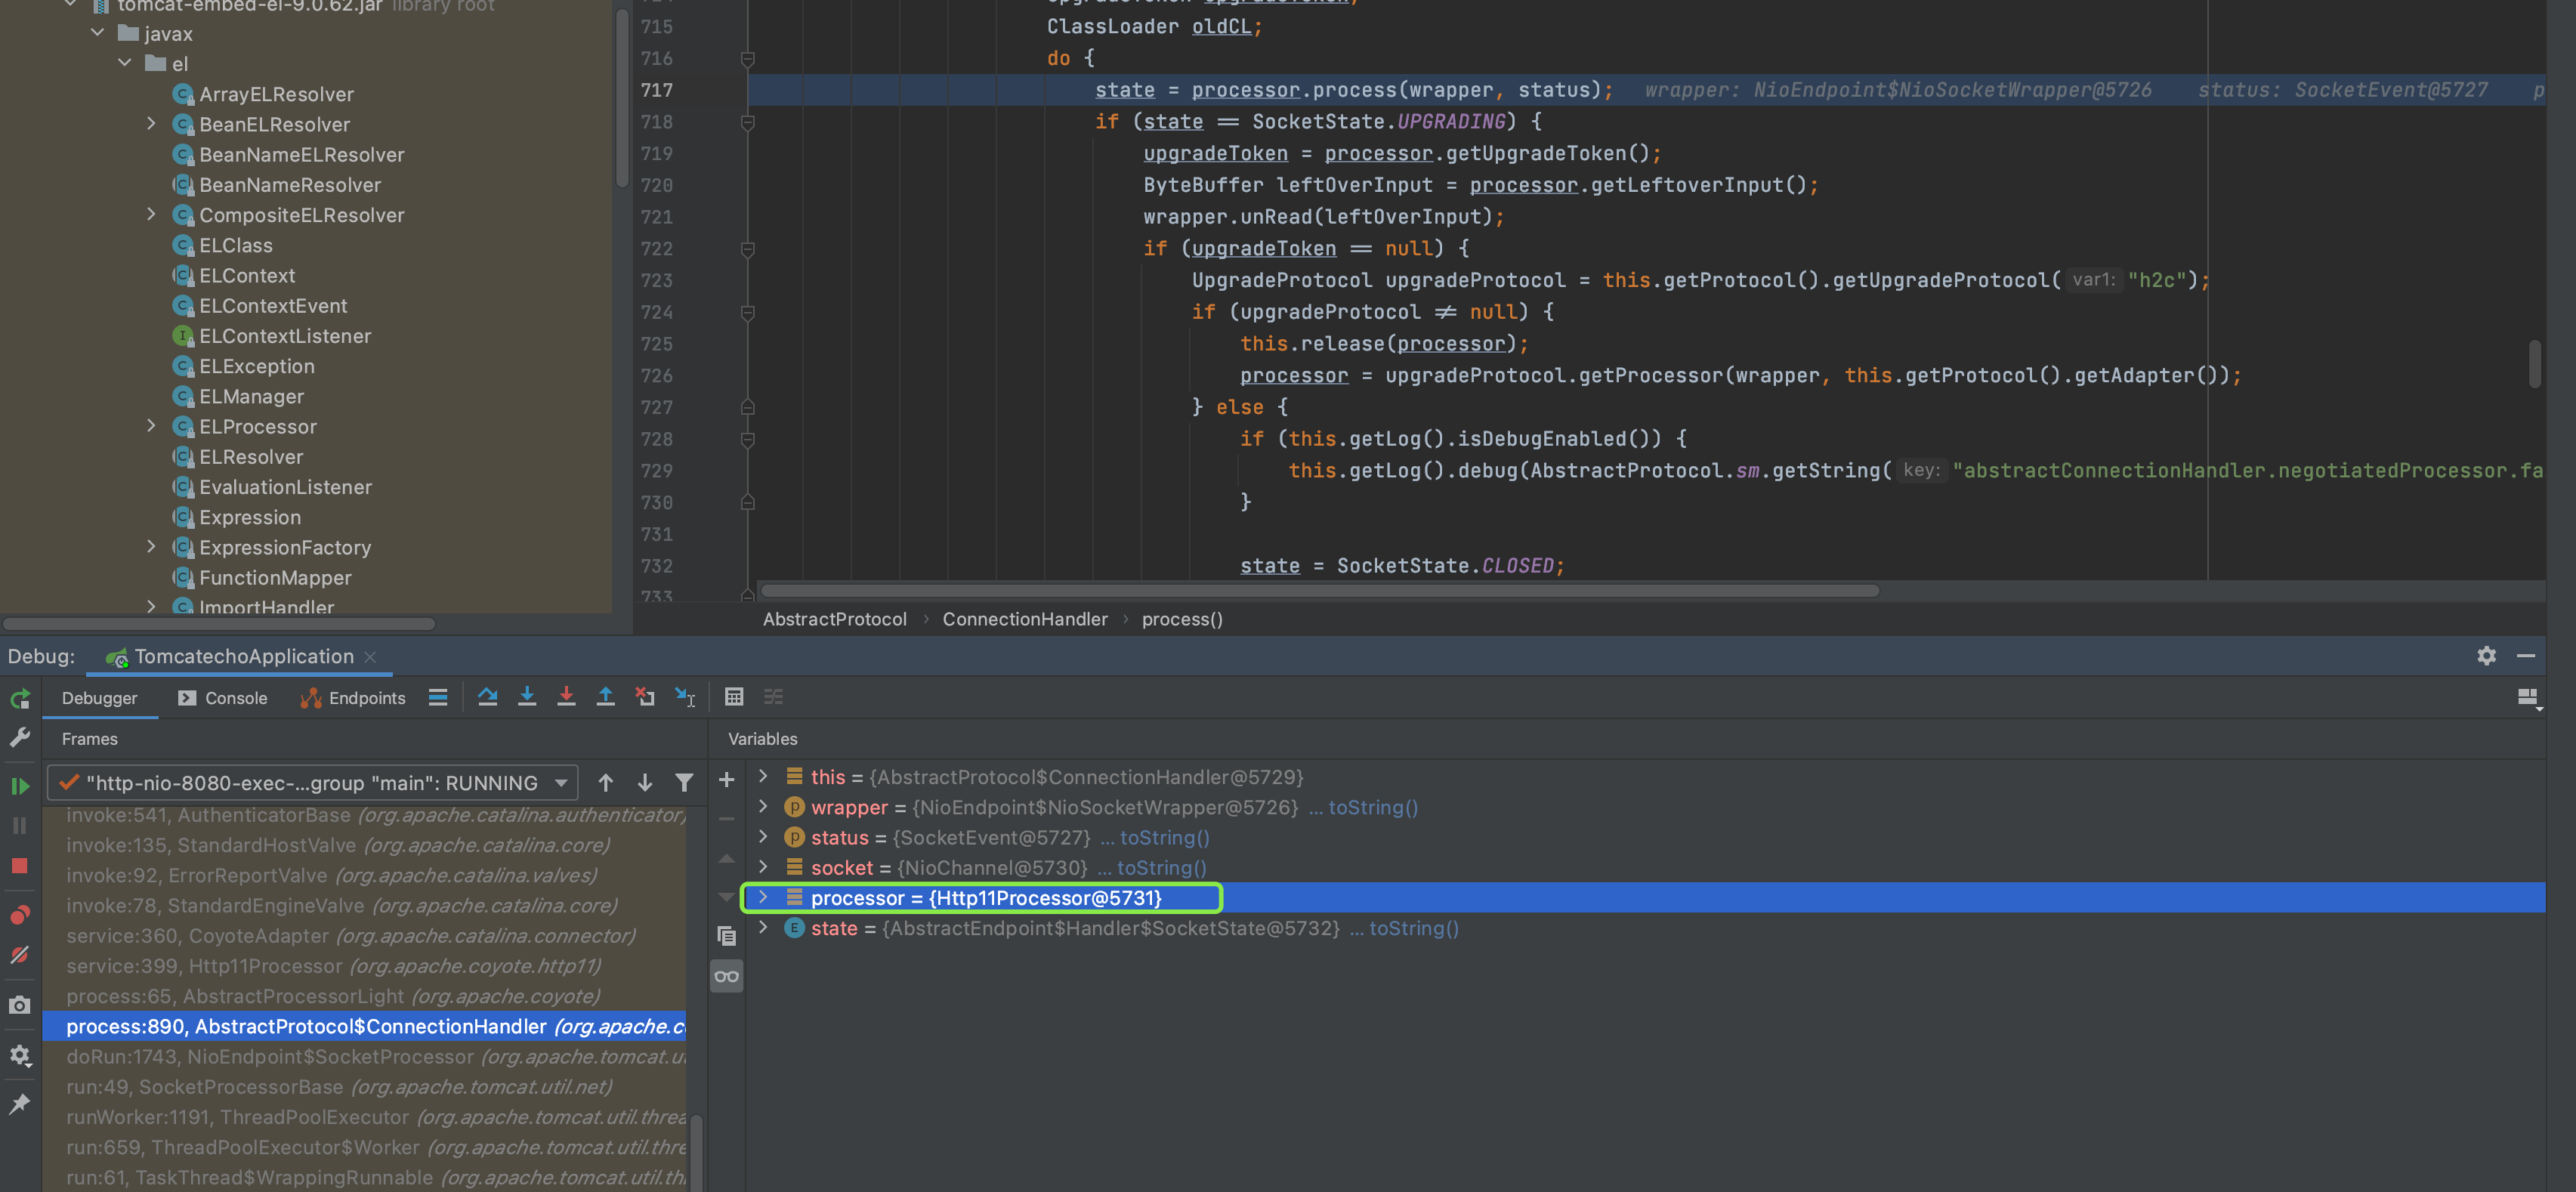The width and height of the screenshot is (2576, 1192).
Task: Rerun TomcatechoApplication debug session
Action: coord(20,699)
